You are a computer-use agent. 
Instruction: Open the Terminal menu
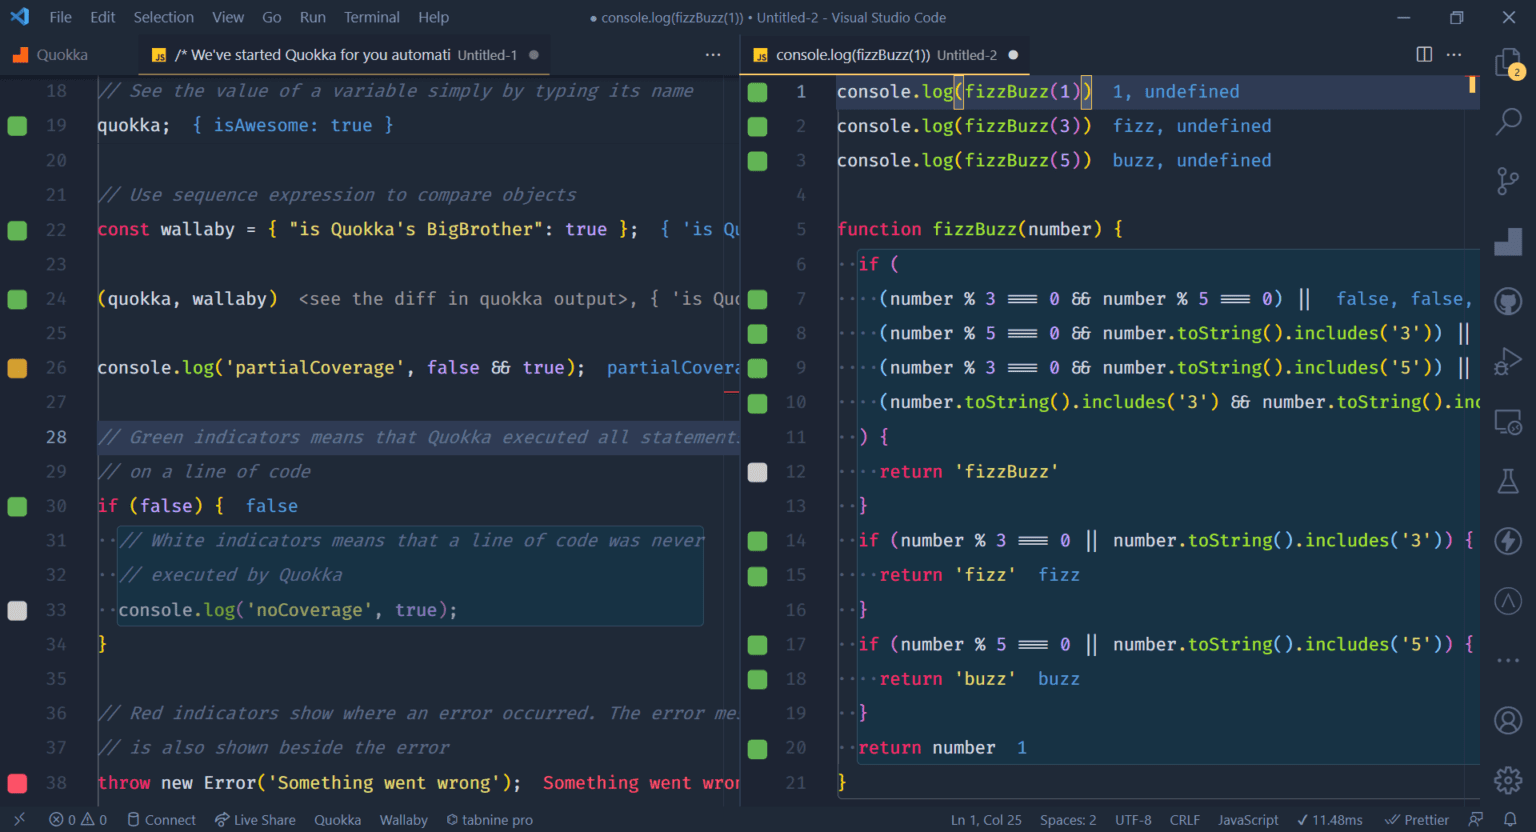click(x=371, y=16)
